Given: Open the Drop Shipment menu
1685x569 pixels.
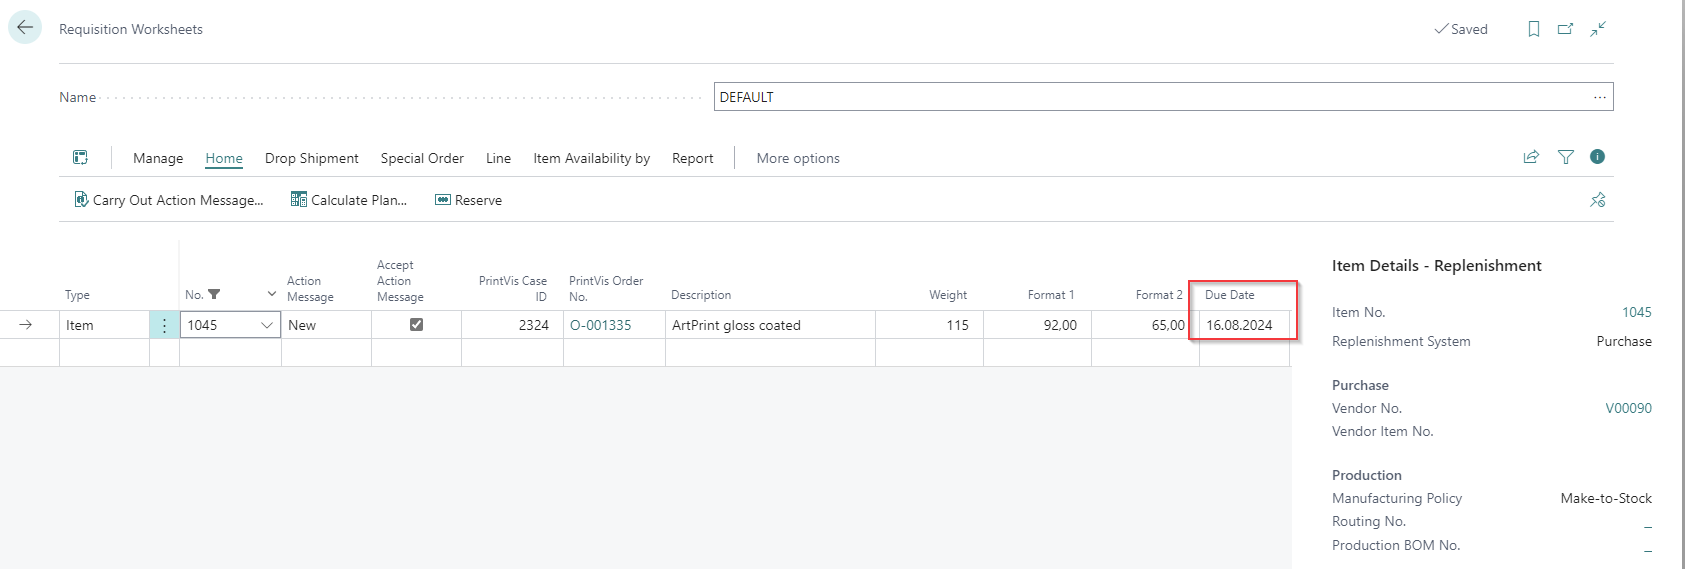Looking at the screenshot, I should (311, 158).
